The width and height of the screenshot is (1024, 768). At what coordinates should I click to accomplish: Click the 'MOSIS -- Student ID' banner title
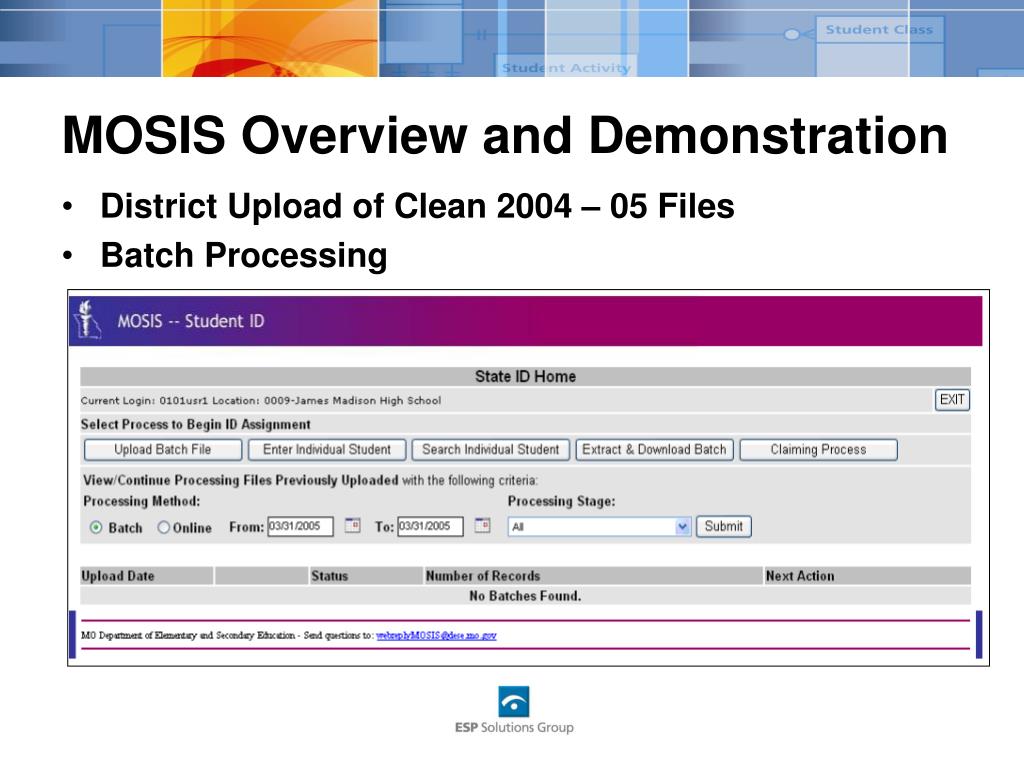click(191, 321)
